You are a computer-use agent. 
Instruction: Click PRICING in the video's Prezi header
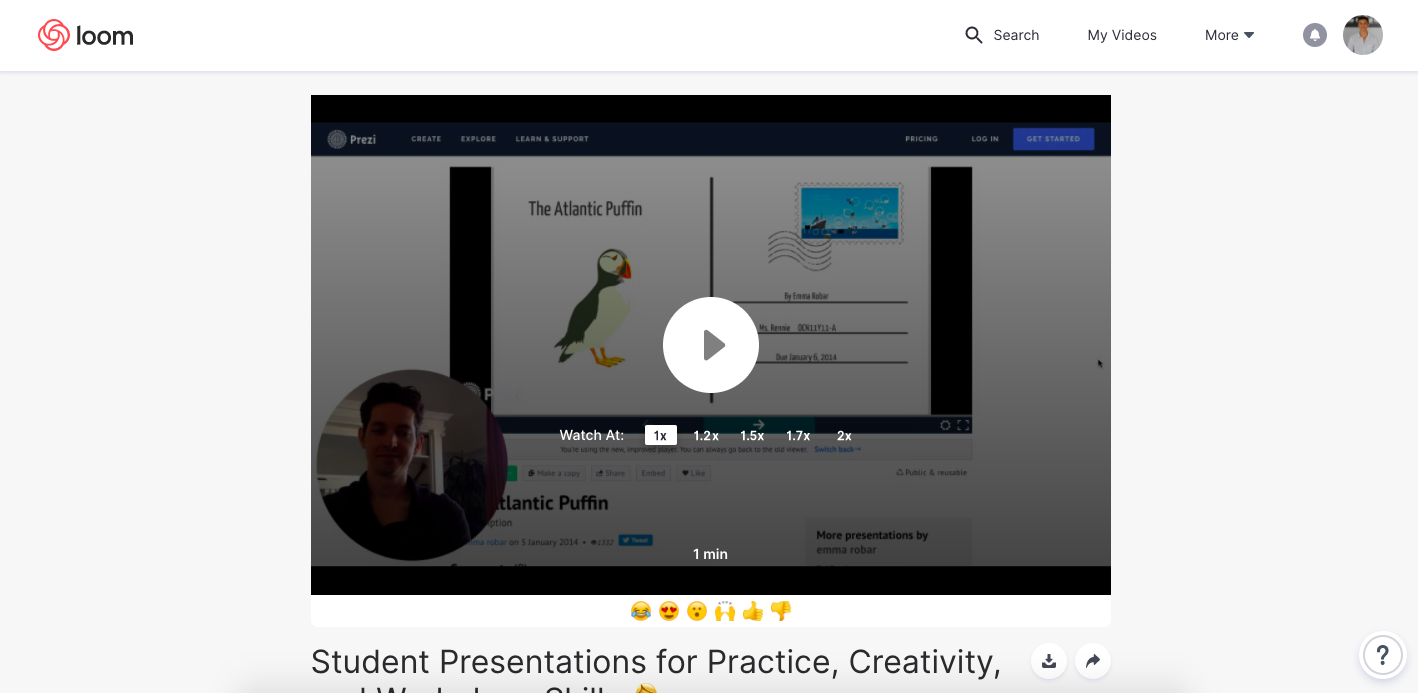coord(921,139)
